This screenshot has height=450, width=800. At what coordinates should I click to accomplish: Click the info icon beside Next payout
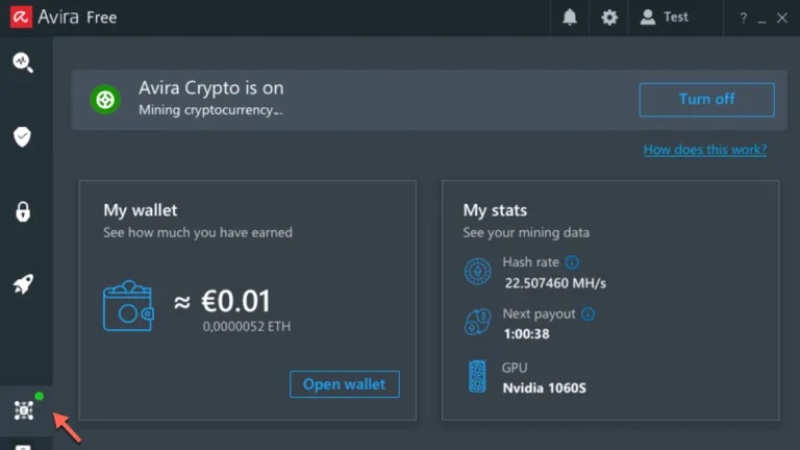pos(588,314)
